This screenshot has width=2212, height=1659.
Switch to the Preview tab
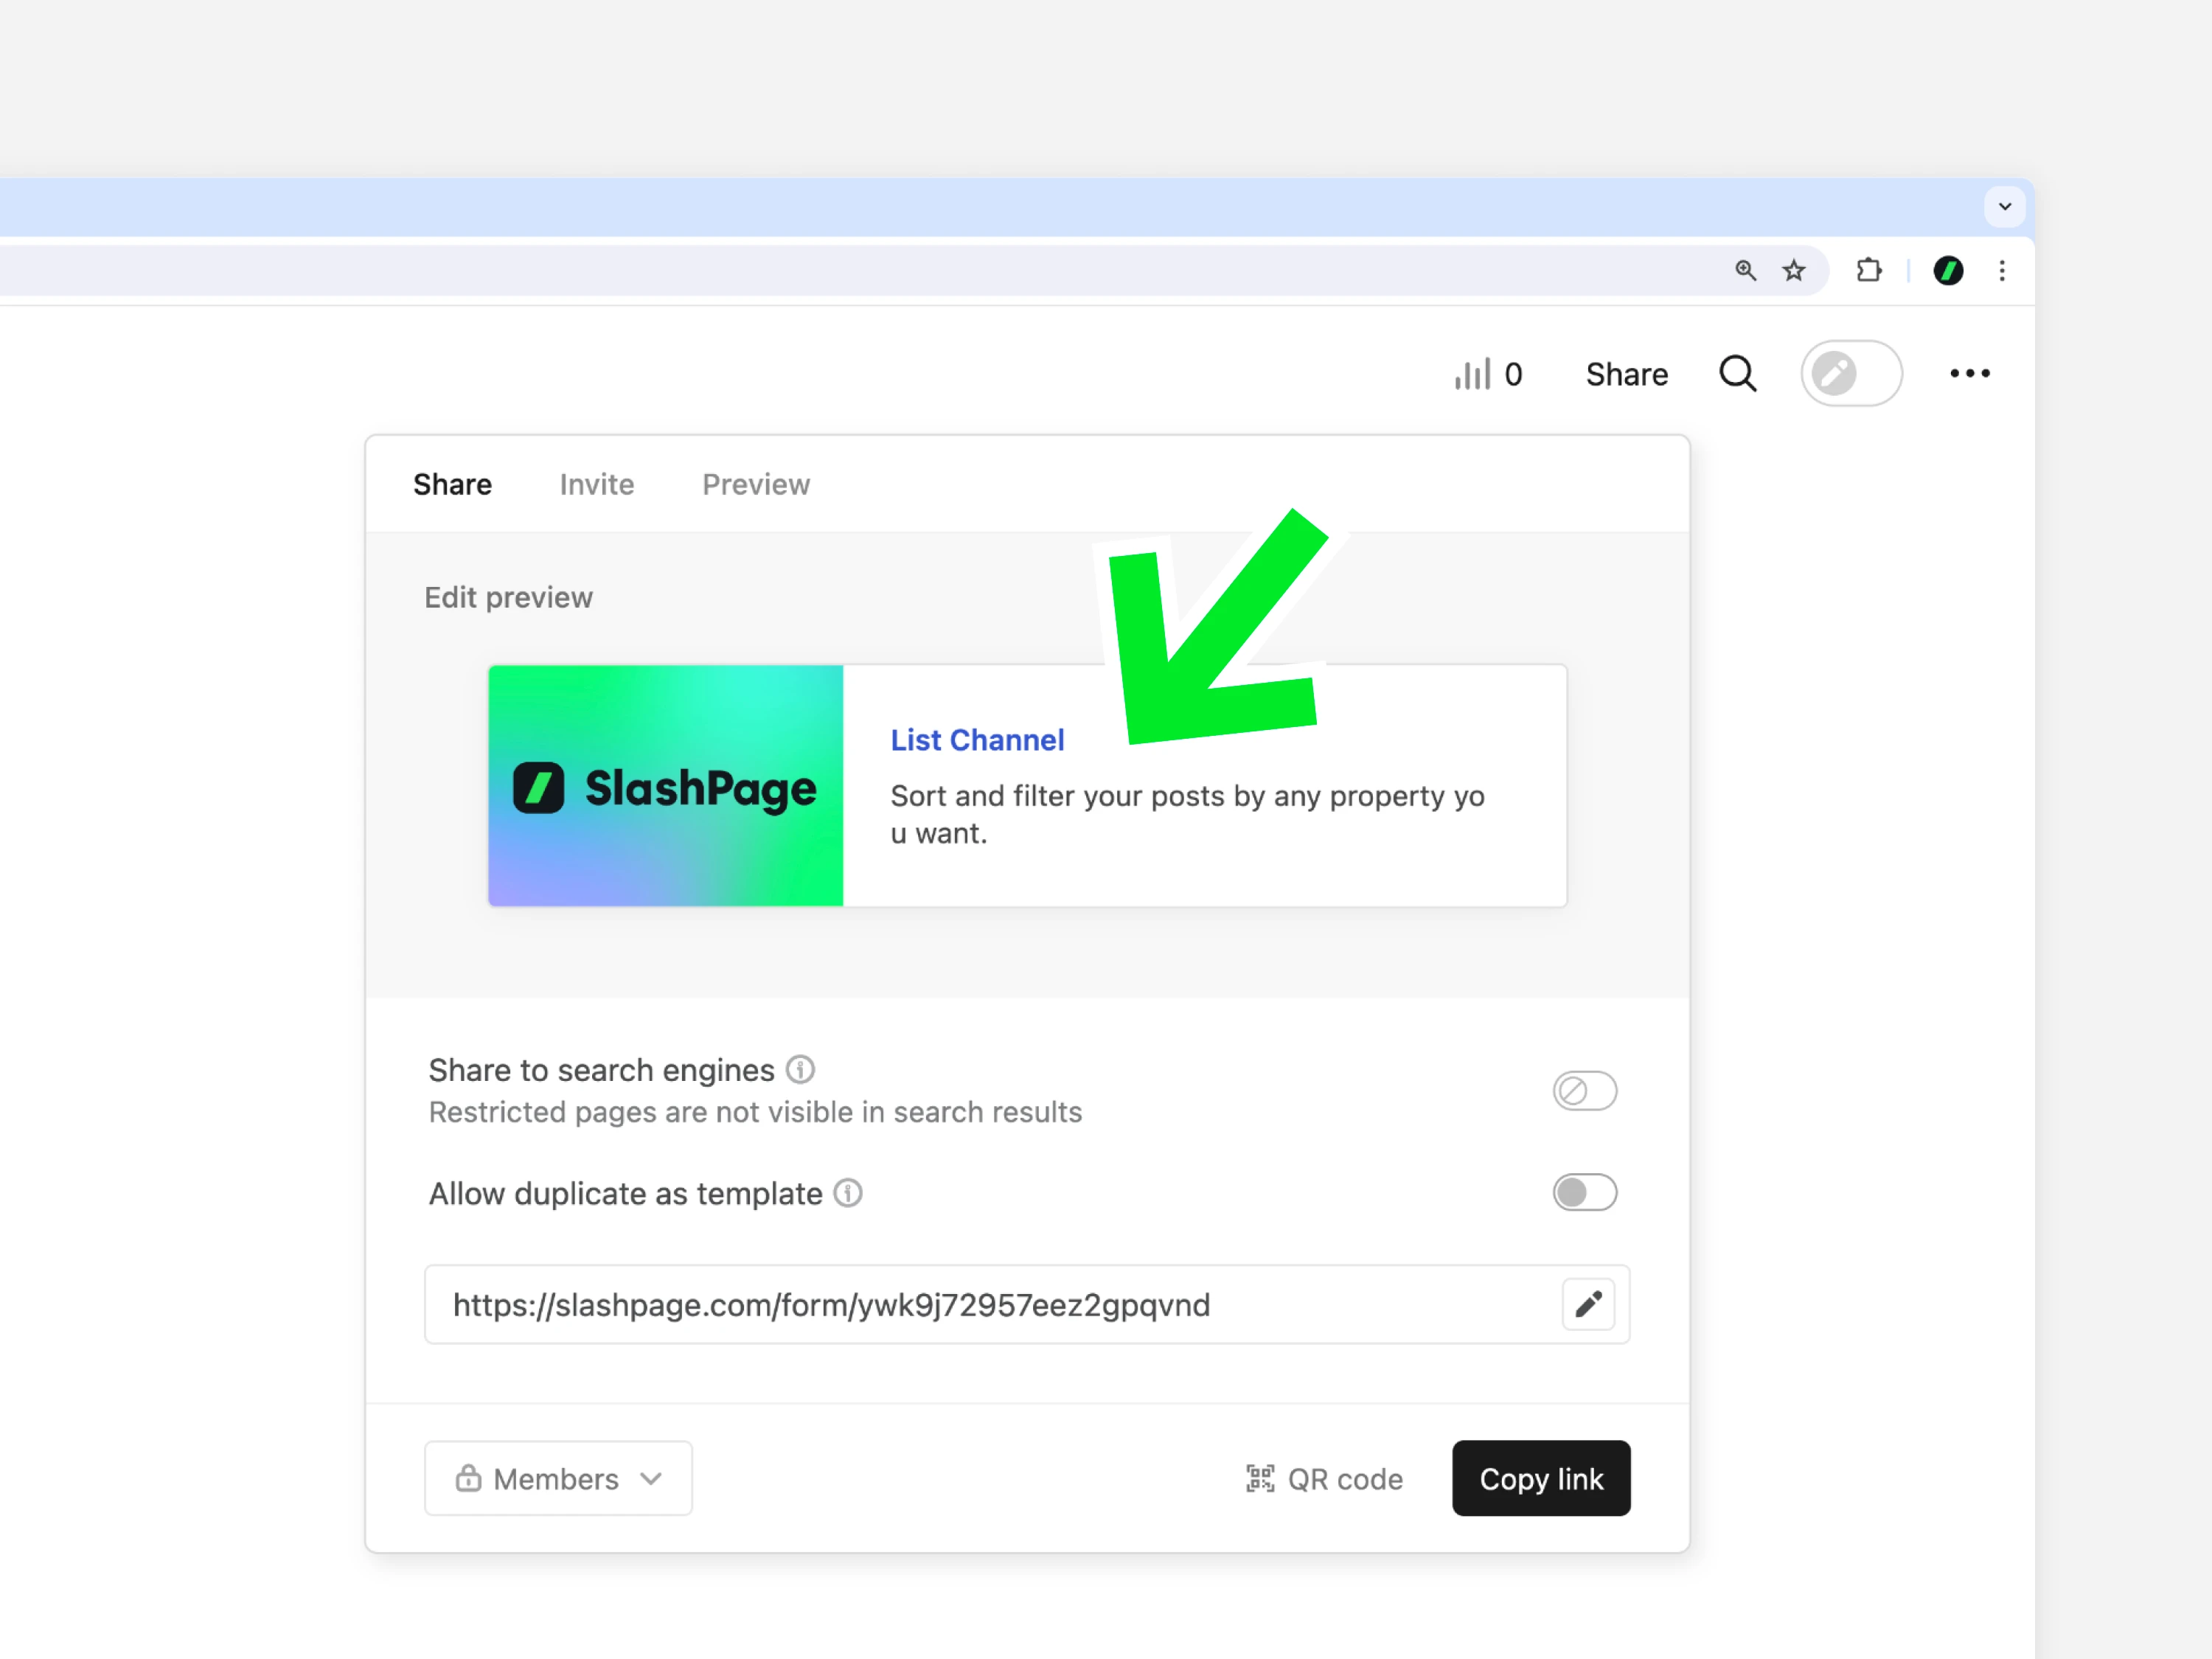(755, 484)
